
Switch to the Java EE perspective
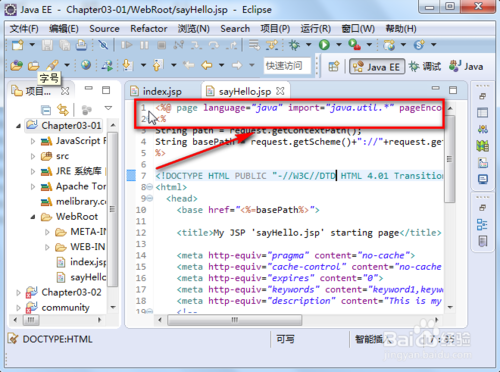pyautogui.click(x=377, y=66)
